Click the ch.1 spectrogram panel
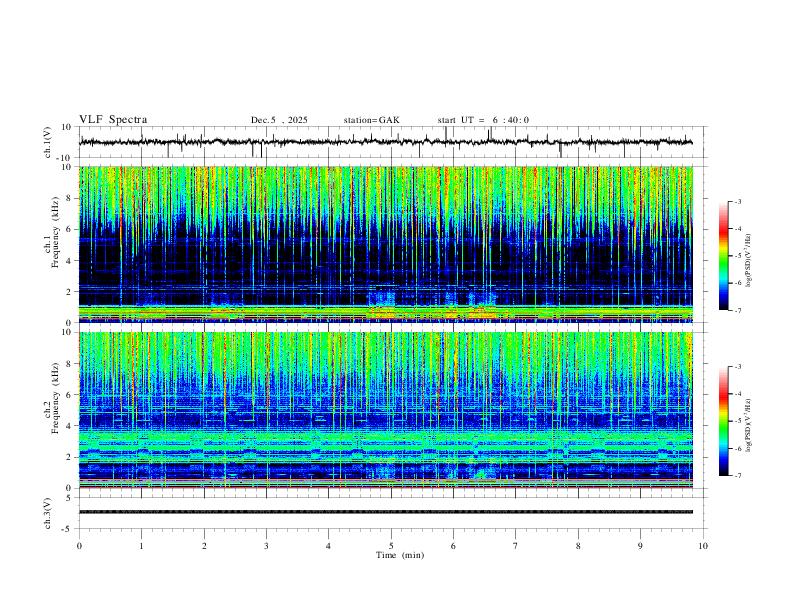The width and height of the screenshot is (792, 612). (x=386, y=244)
